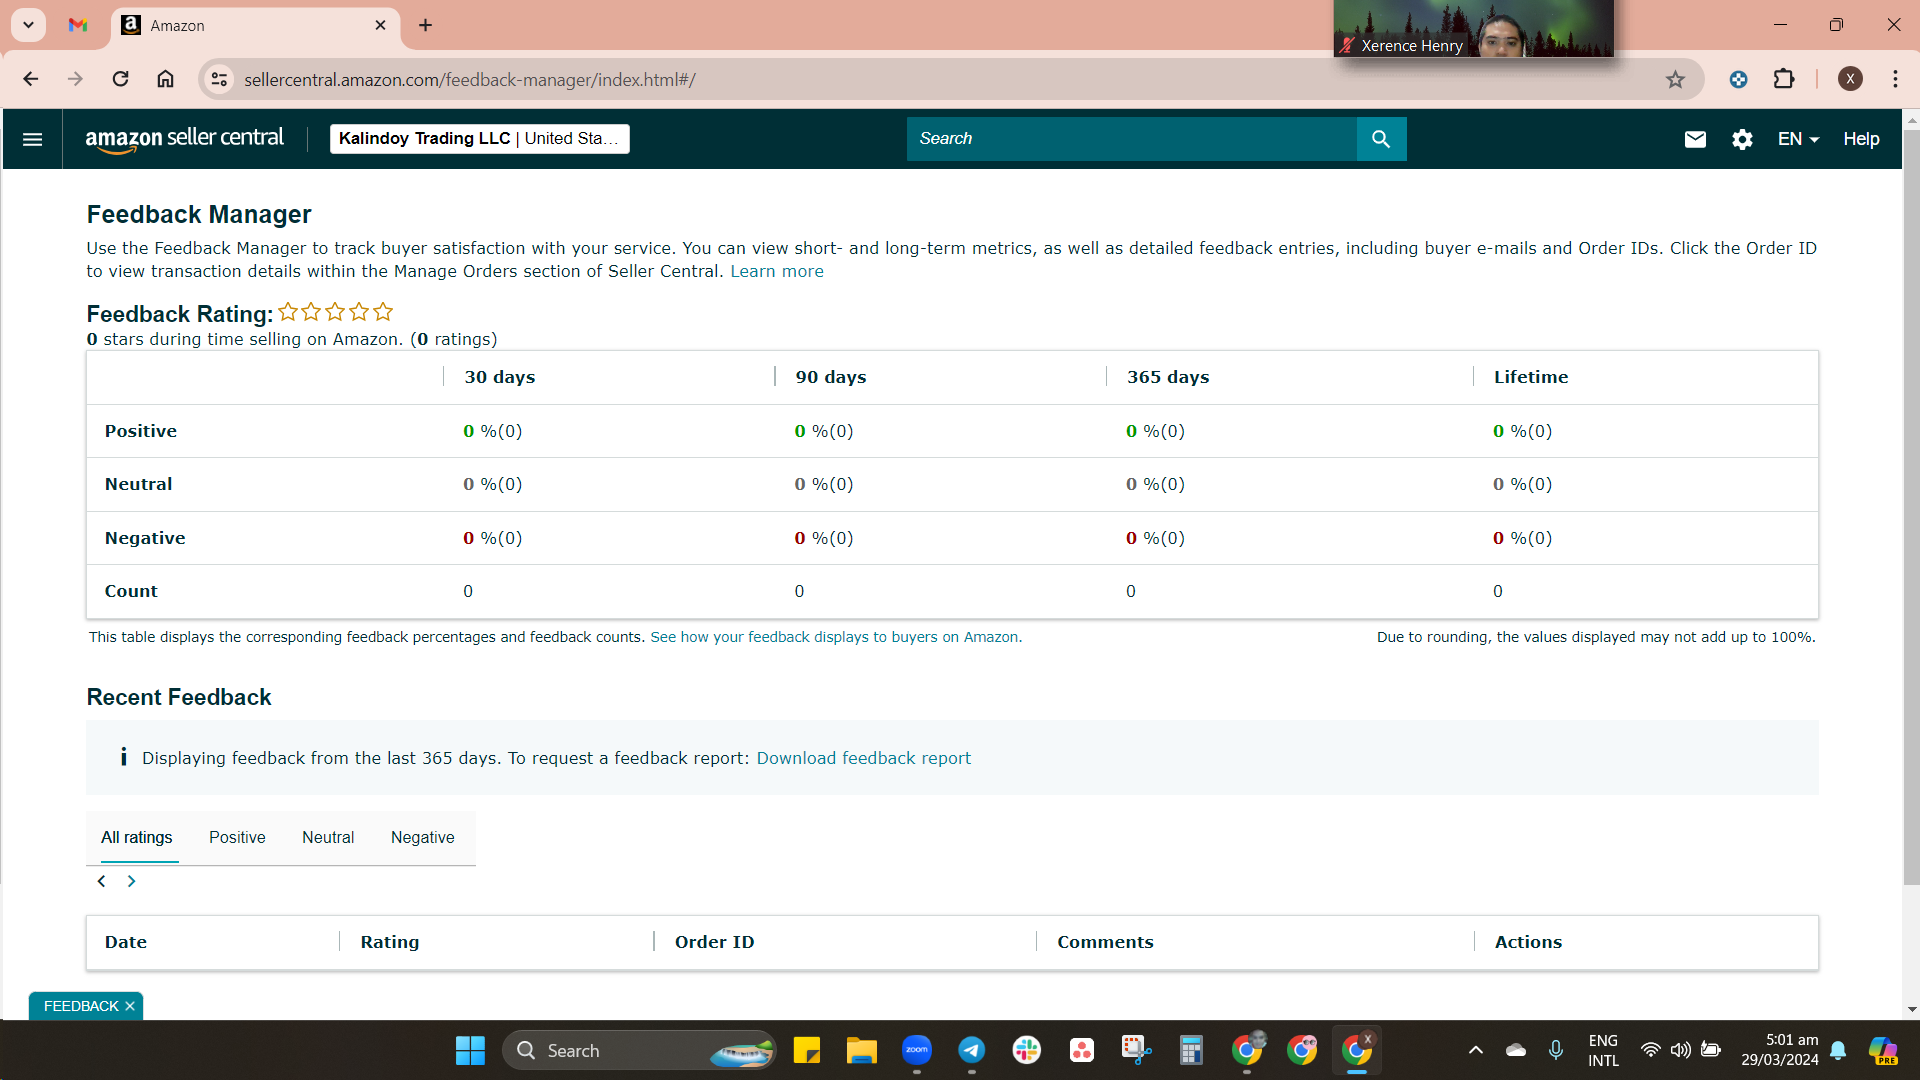Open the notifications bell in taskbar
The height and width of the screenshot is (1080, 1920).
pyautogui.click(x=1838, y=1050)
